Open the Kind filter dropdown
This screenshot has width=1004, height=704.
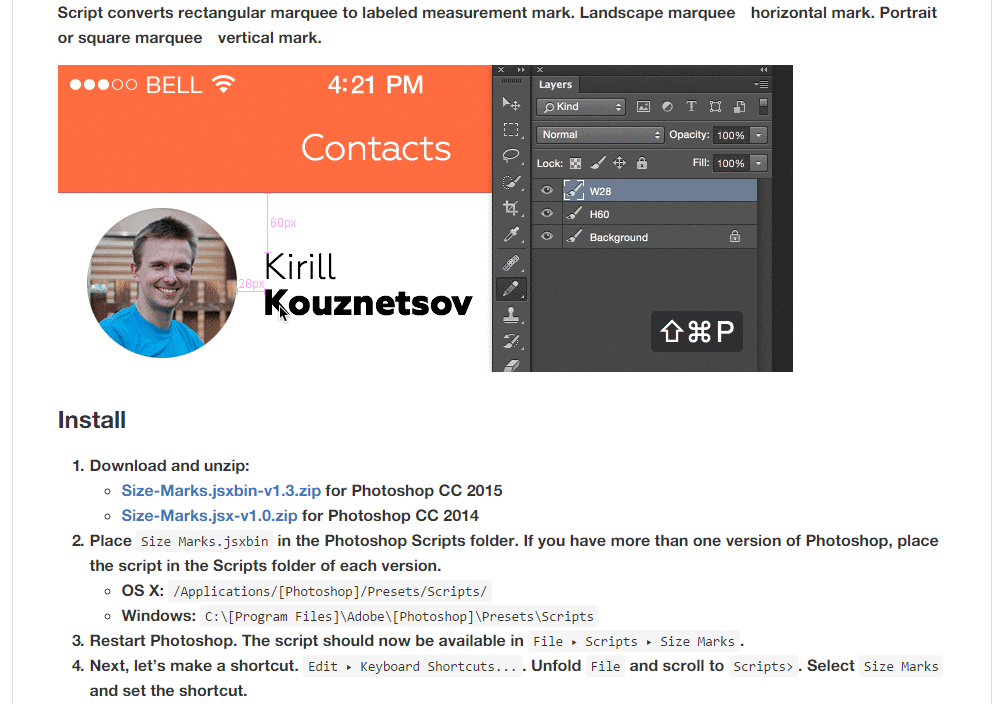point(581,107)
